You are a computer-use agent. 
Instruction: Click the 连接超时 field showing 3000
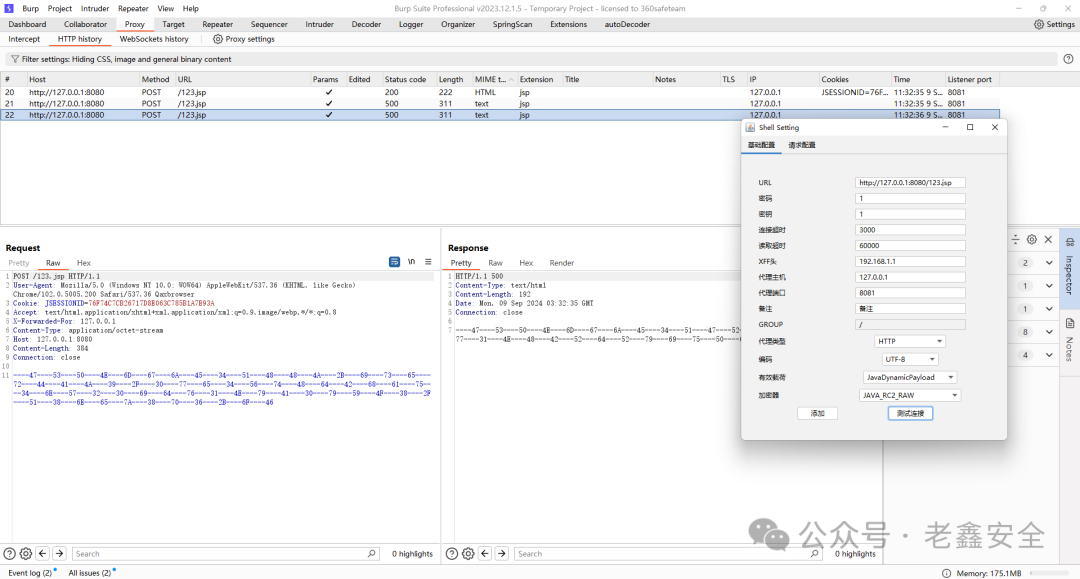pos(910,230)
